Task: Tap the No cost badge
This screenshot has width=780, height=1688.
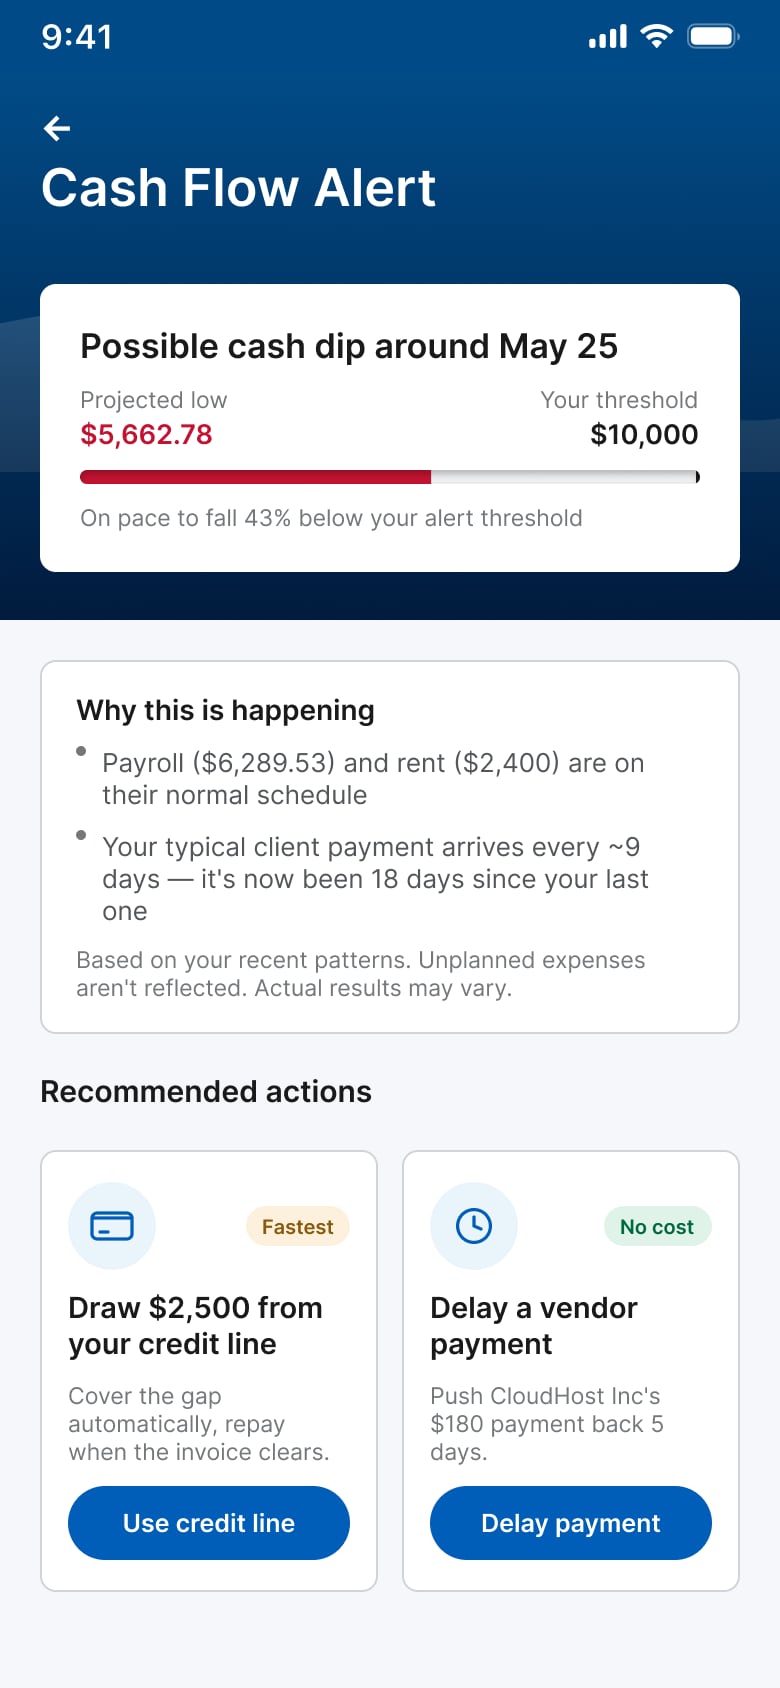Action: [657, 1227]
